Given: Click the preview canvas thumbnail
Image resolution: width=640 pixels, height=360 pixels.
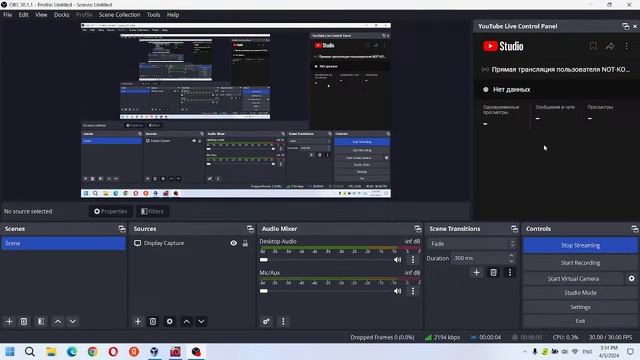Looking at the screenshot, I should click(x=236, y=110).
